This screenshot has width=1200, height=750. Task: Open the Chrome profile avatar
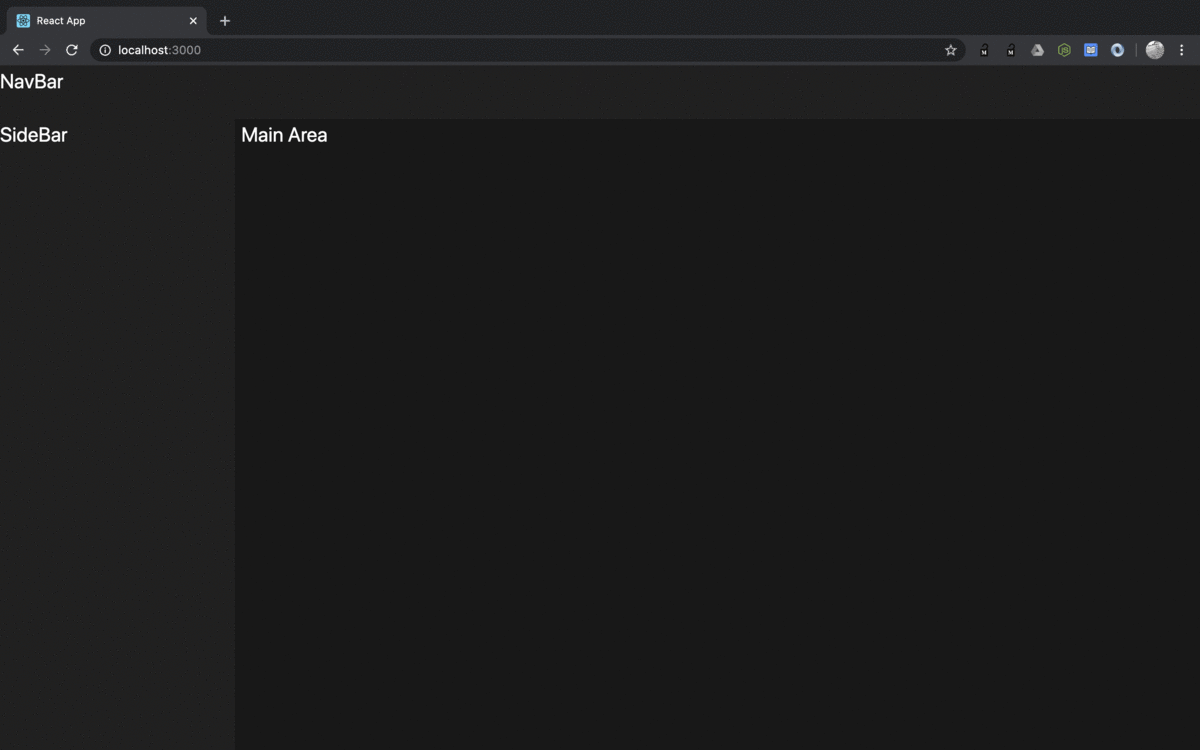1155,50
